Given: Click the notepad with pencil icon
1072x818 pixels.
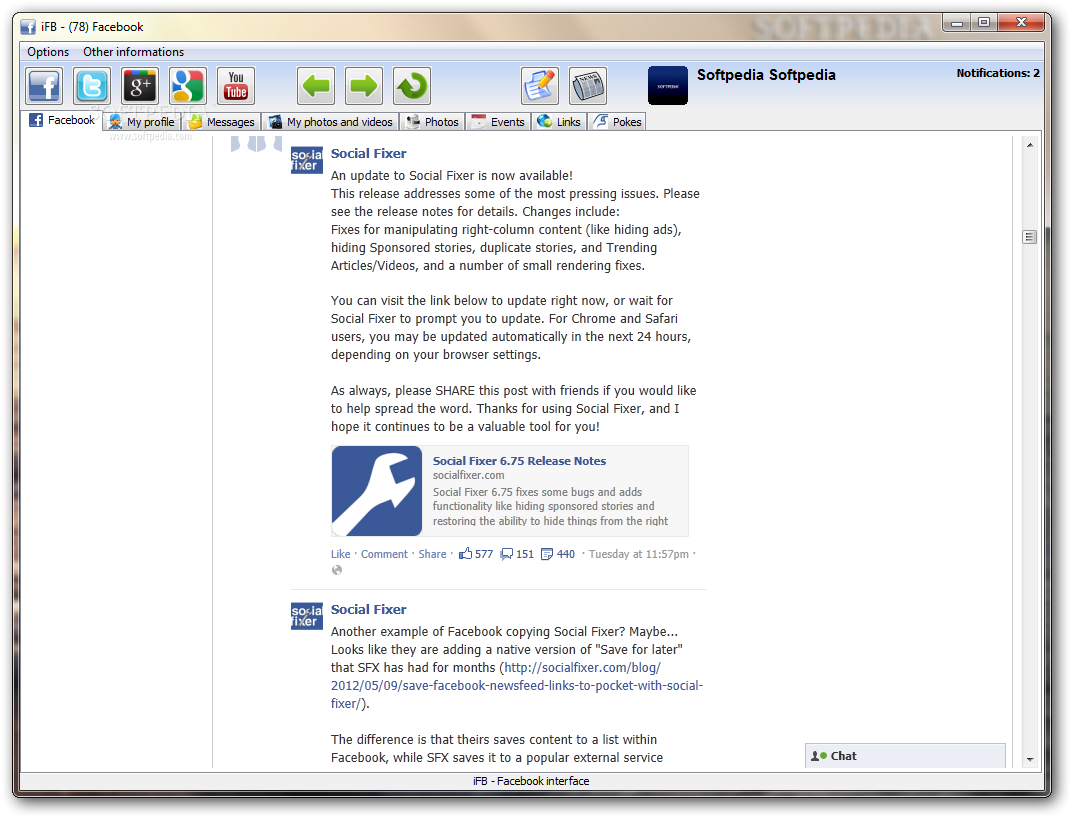Looking at the screenshot, I should pos(539,86).
